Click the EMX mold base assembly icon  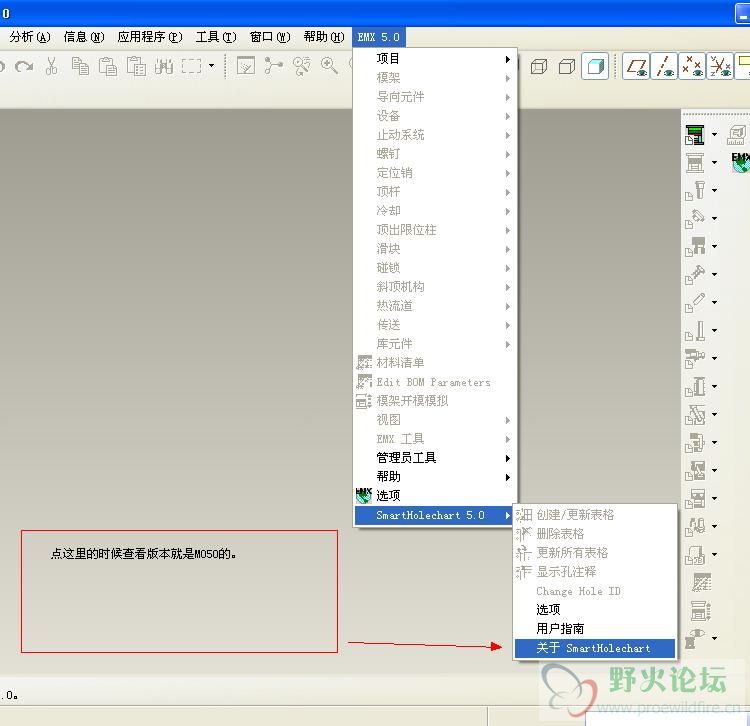695,134
